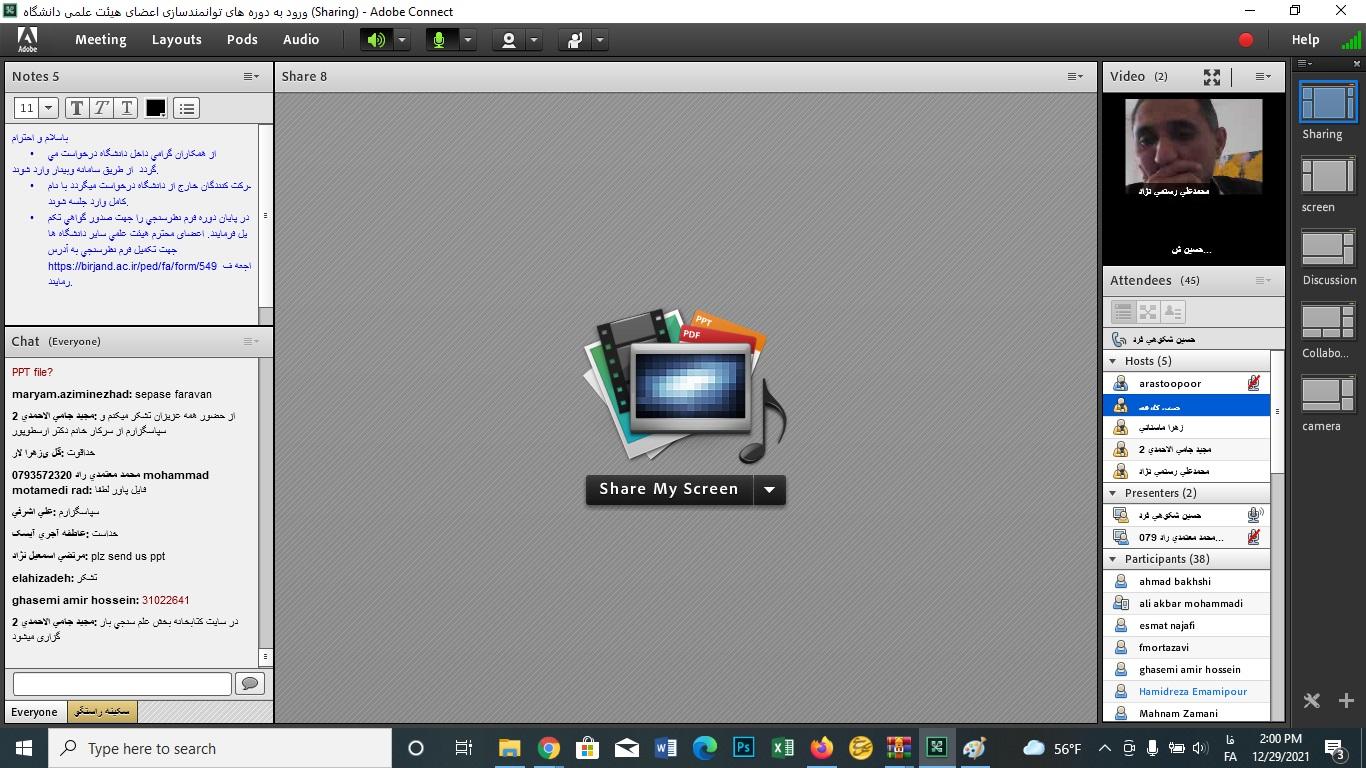Select host arastoopoor in attendees
This screenshot has width=1366, height=768.
1186,383
